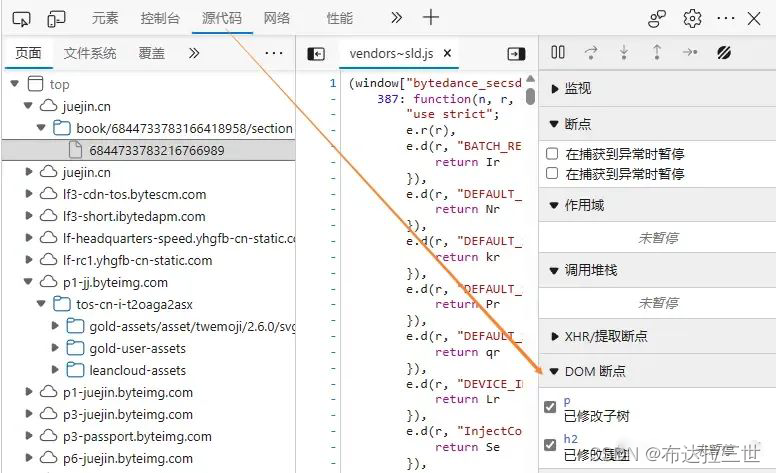Screen dimensions: 776x473
Task: Click the top frame icon
Action: (x=36, y=84)
